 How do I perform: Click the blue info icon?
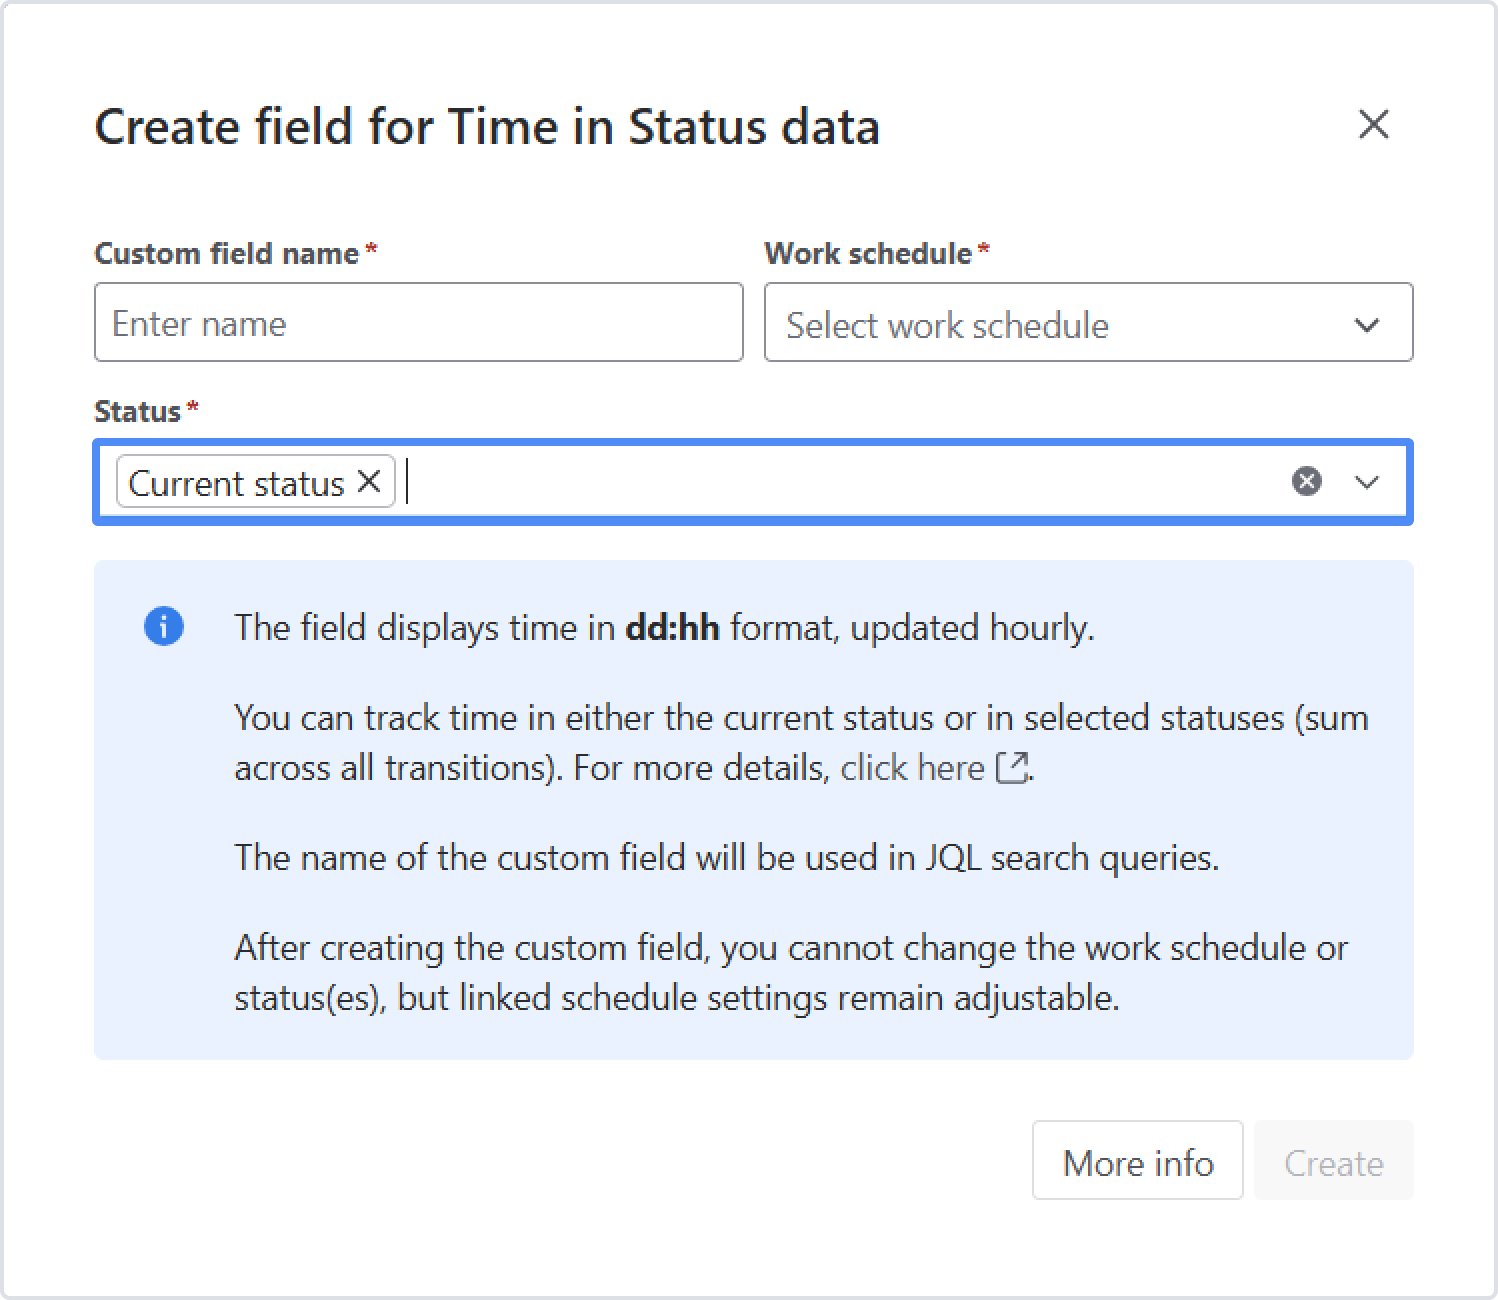164,627
